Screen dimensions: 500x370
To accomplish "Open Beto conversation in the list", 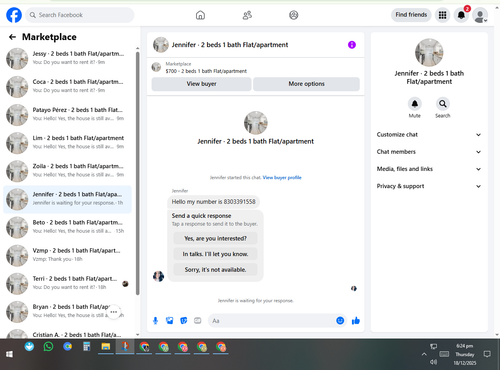I will (x=67, y=227).
